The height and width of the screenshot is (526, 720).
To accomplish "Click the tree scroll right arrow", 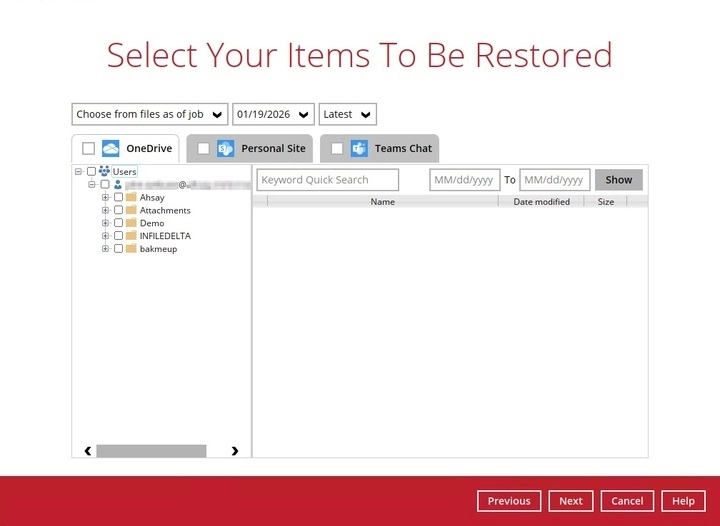I will [x=235, y=451].
